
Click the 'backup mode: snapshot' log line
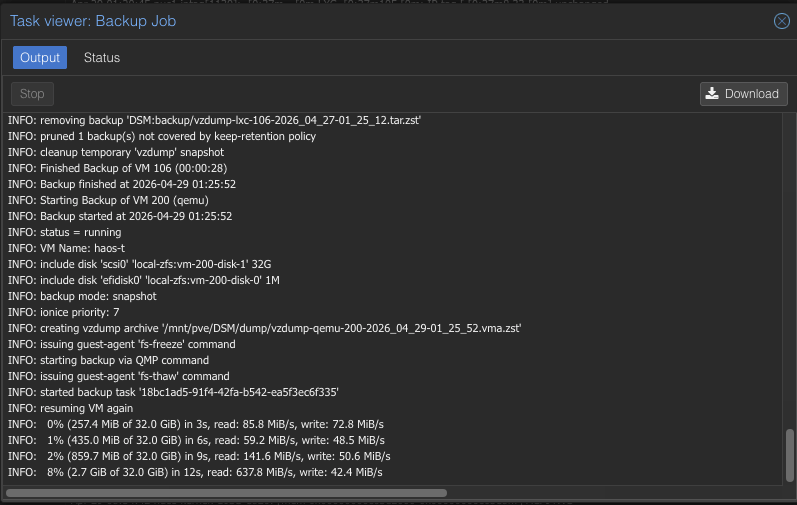pos(82,296)
